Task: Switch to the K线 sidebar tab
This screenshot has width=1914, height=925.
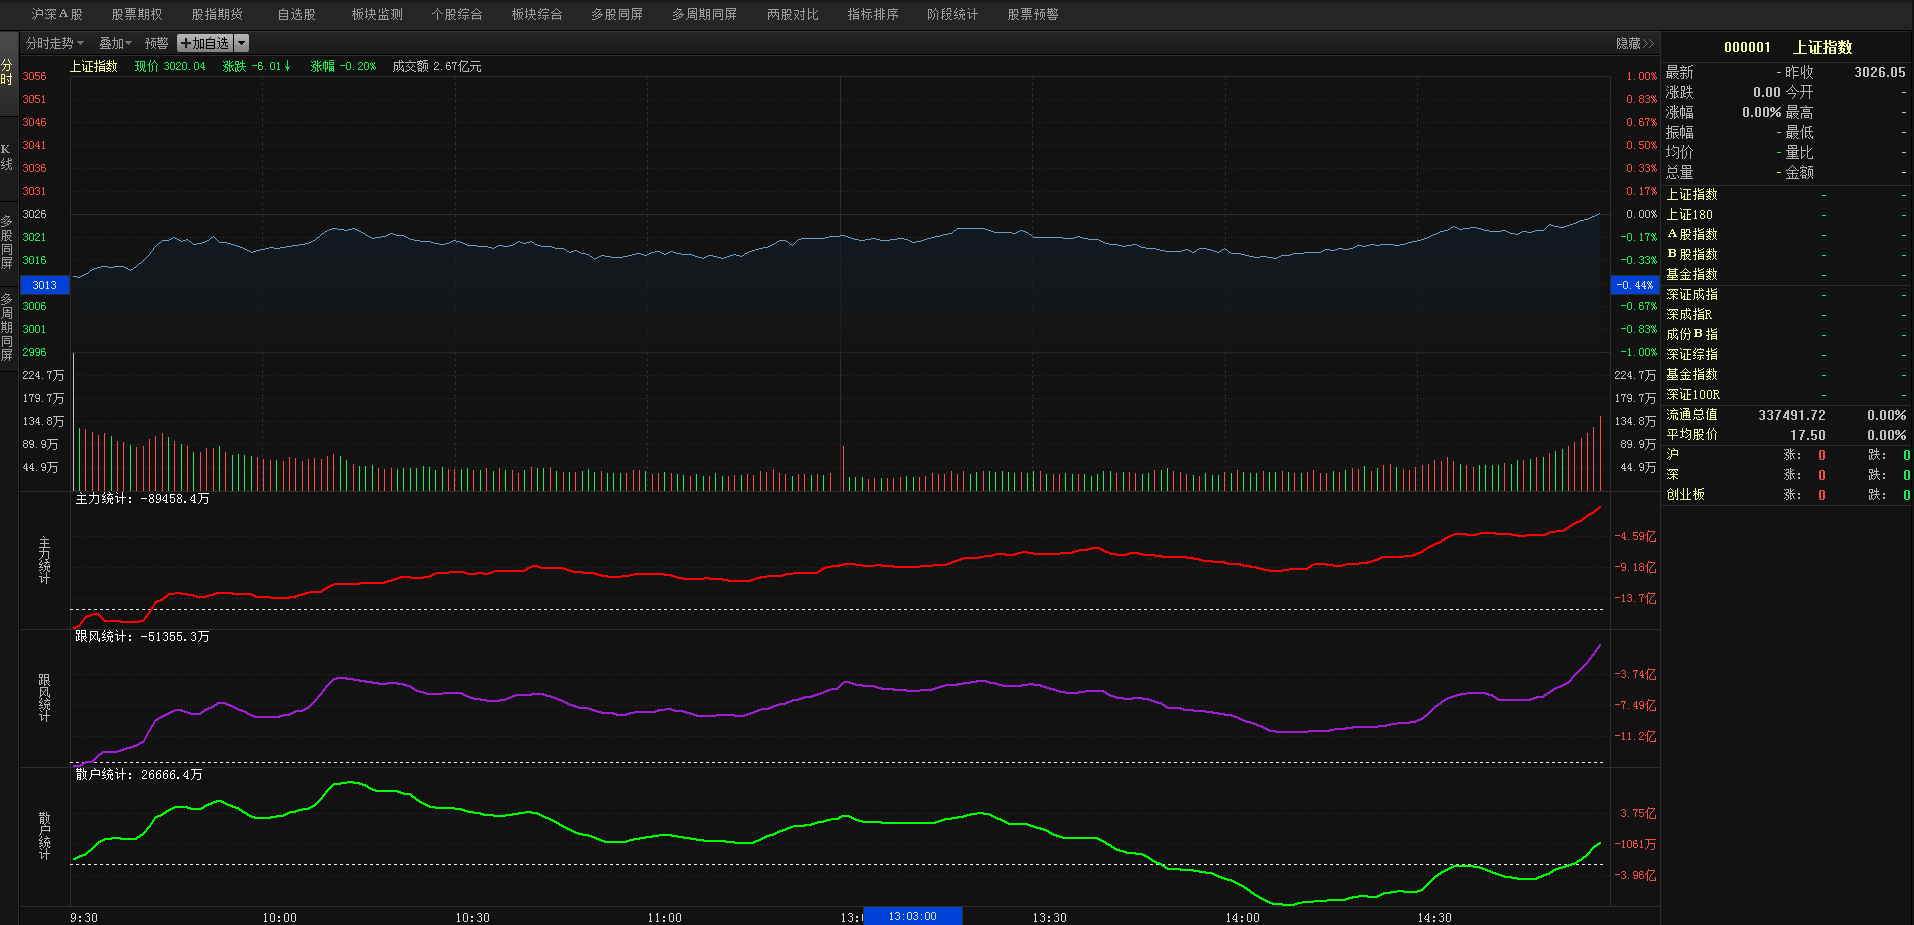Action: 8,157
